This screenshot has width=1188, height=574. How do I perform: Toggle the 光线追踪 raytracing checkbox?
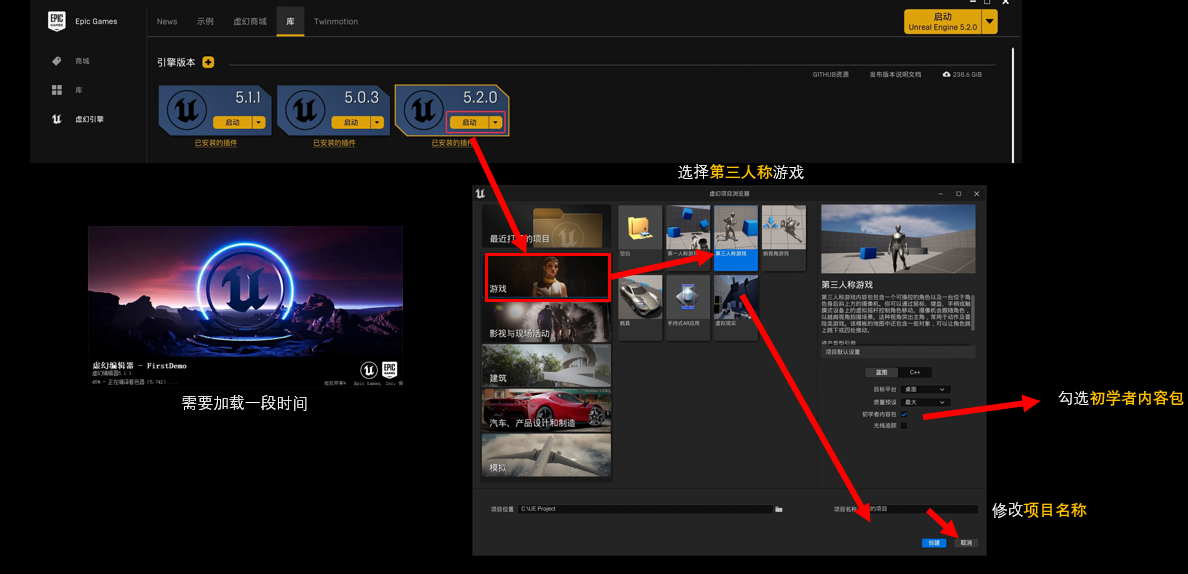tap(904, 426)
